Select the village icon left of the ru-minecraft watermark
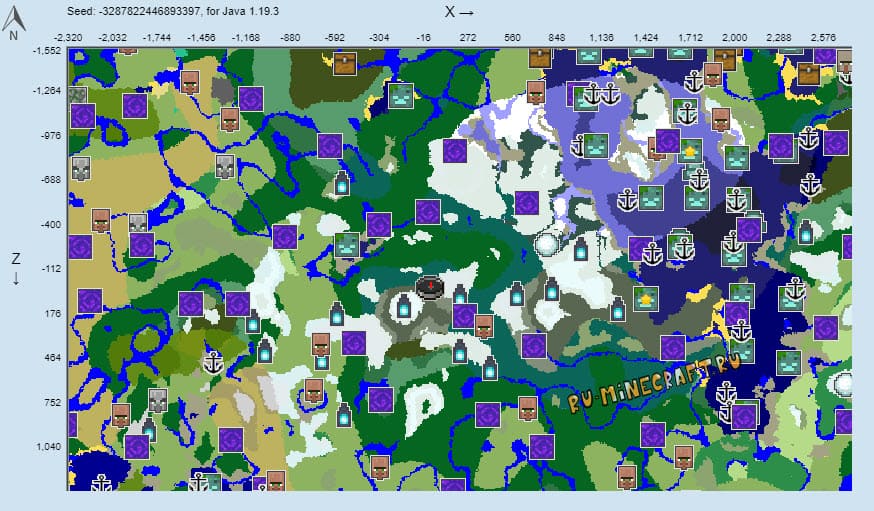 (x=527, y=409)
